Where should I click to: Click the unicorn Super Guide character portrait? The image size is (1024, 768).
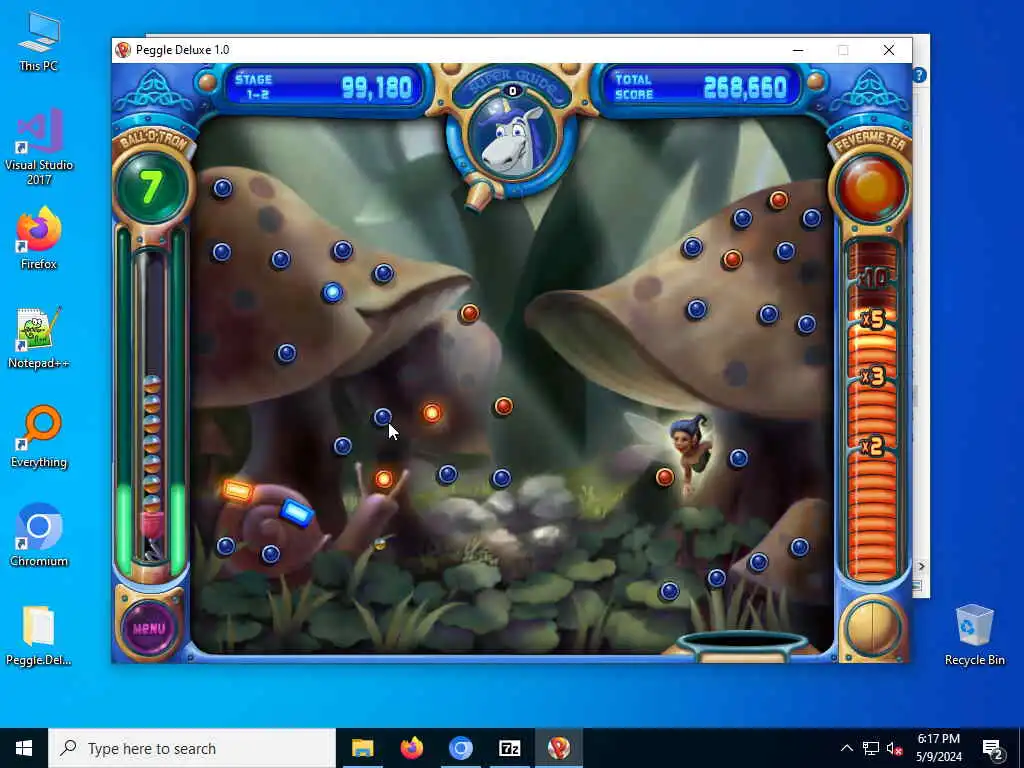(x=513, y=137)
